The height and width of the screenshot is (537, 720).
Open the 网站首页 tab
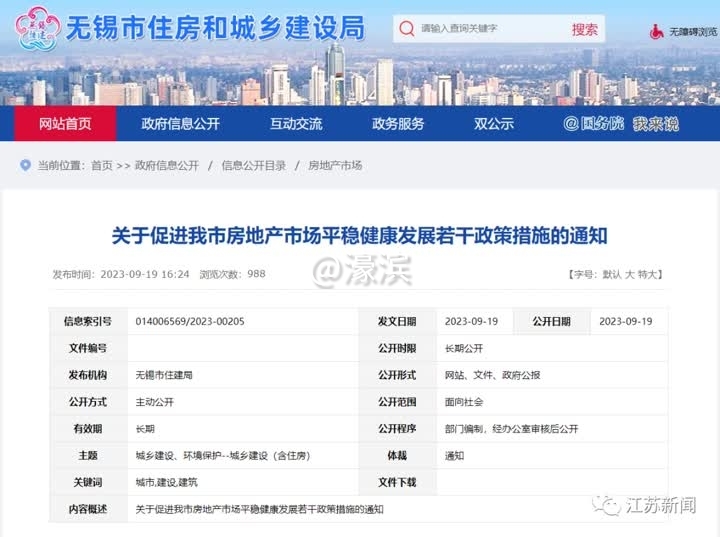pyautogui.click(x=65, y=124)
